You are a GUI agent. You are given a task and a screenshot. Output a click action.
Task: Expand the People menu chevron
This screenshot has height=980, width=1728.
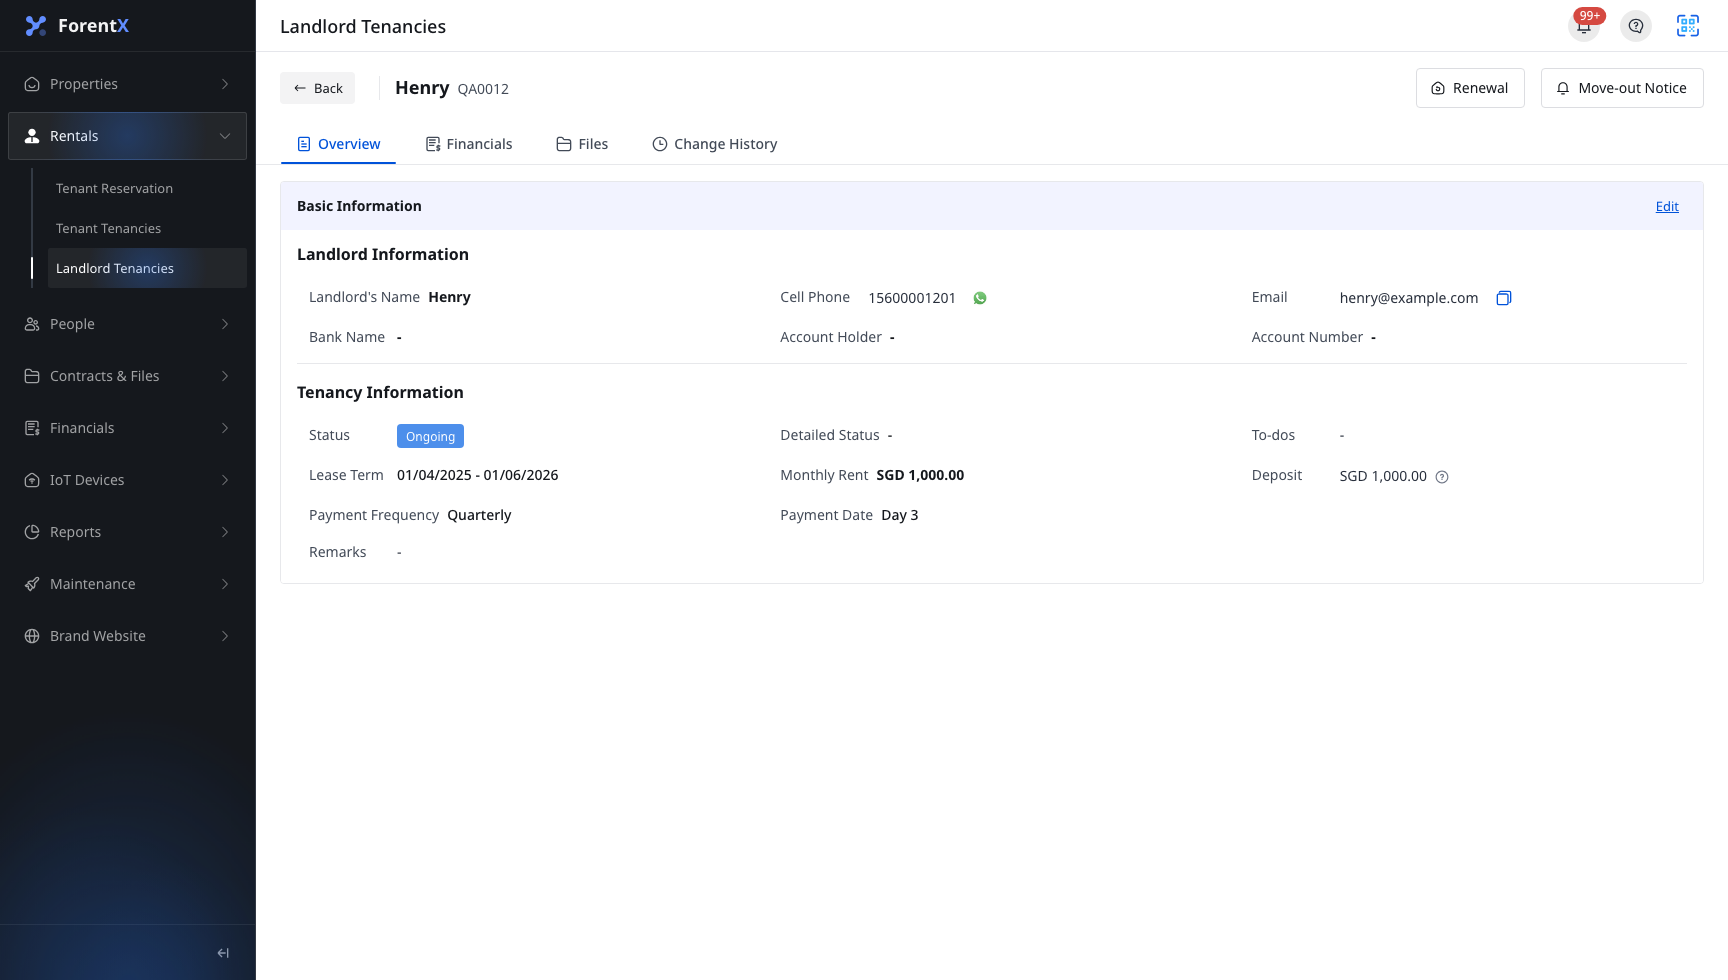click(225, 324)
